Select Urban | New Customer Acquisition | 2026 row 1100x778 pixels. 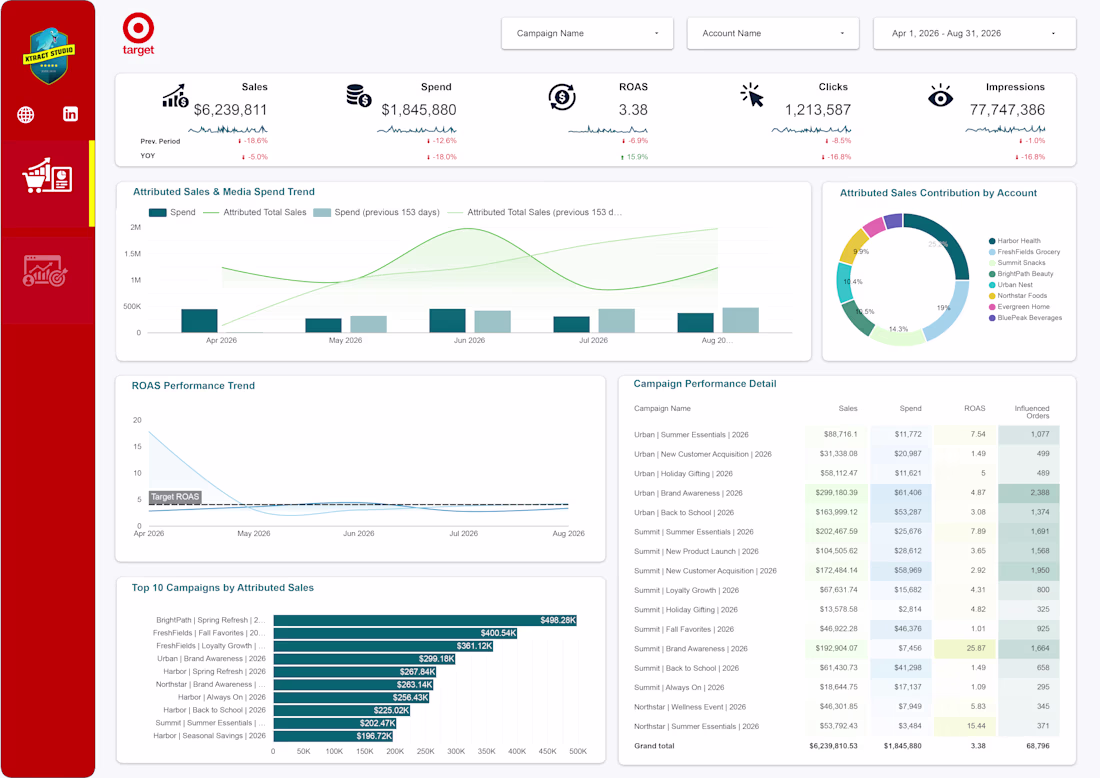click(x=846, y=454)
